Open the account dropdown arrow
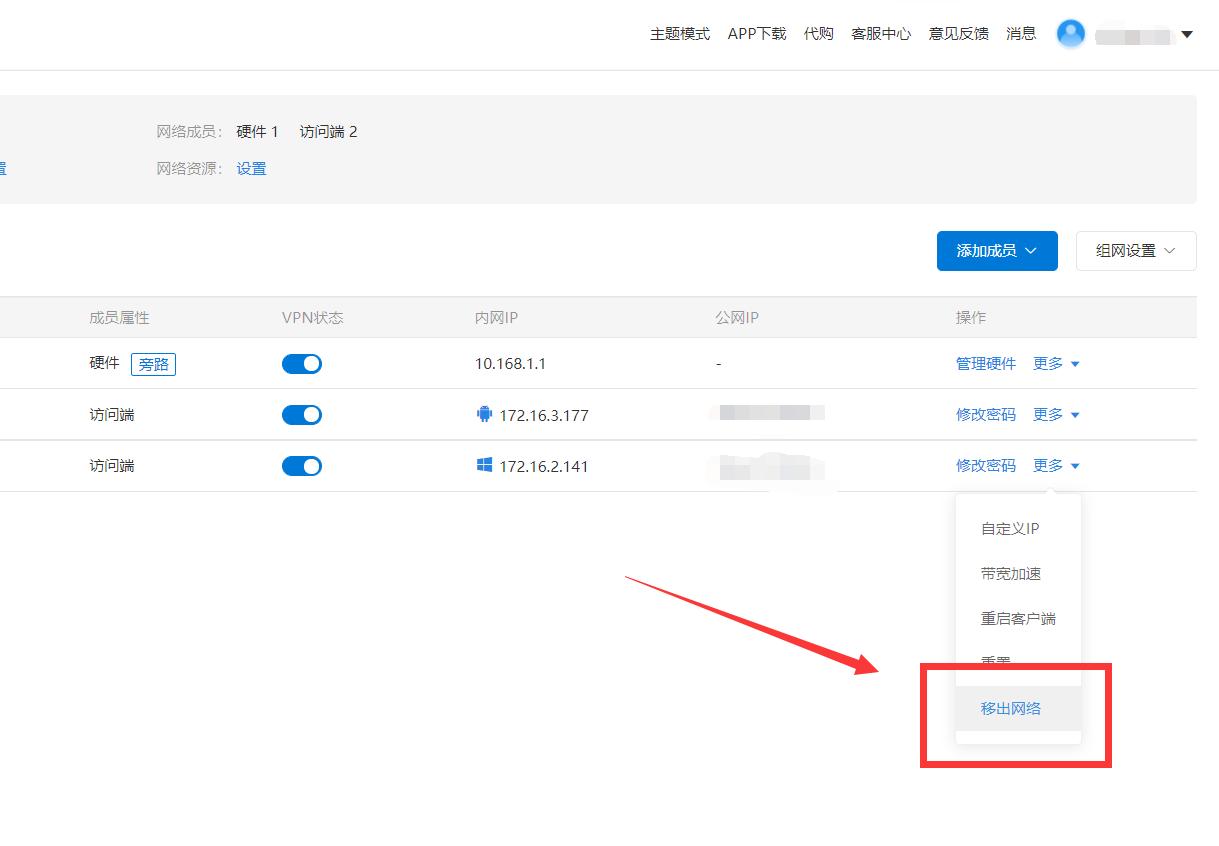 click(1188, 34)
